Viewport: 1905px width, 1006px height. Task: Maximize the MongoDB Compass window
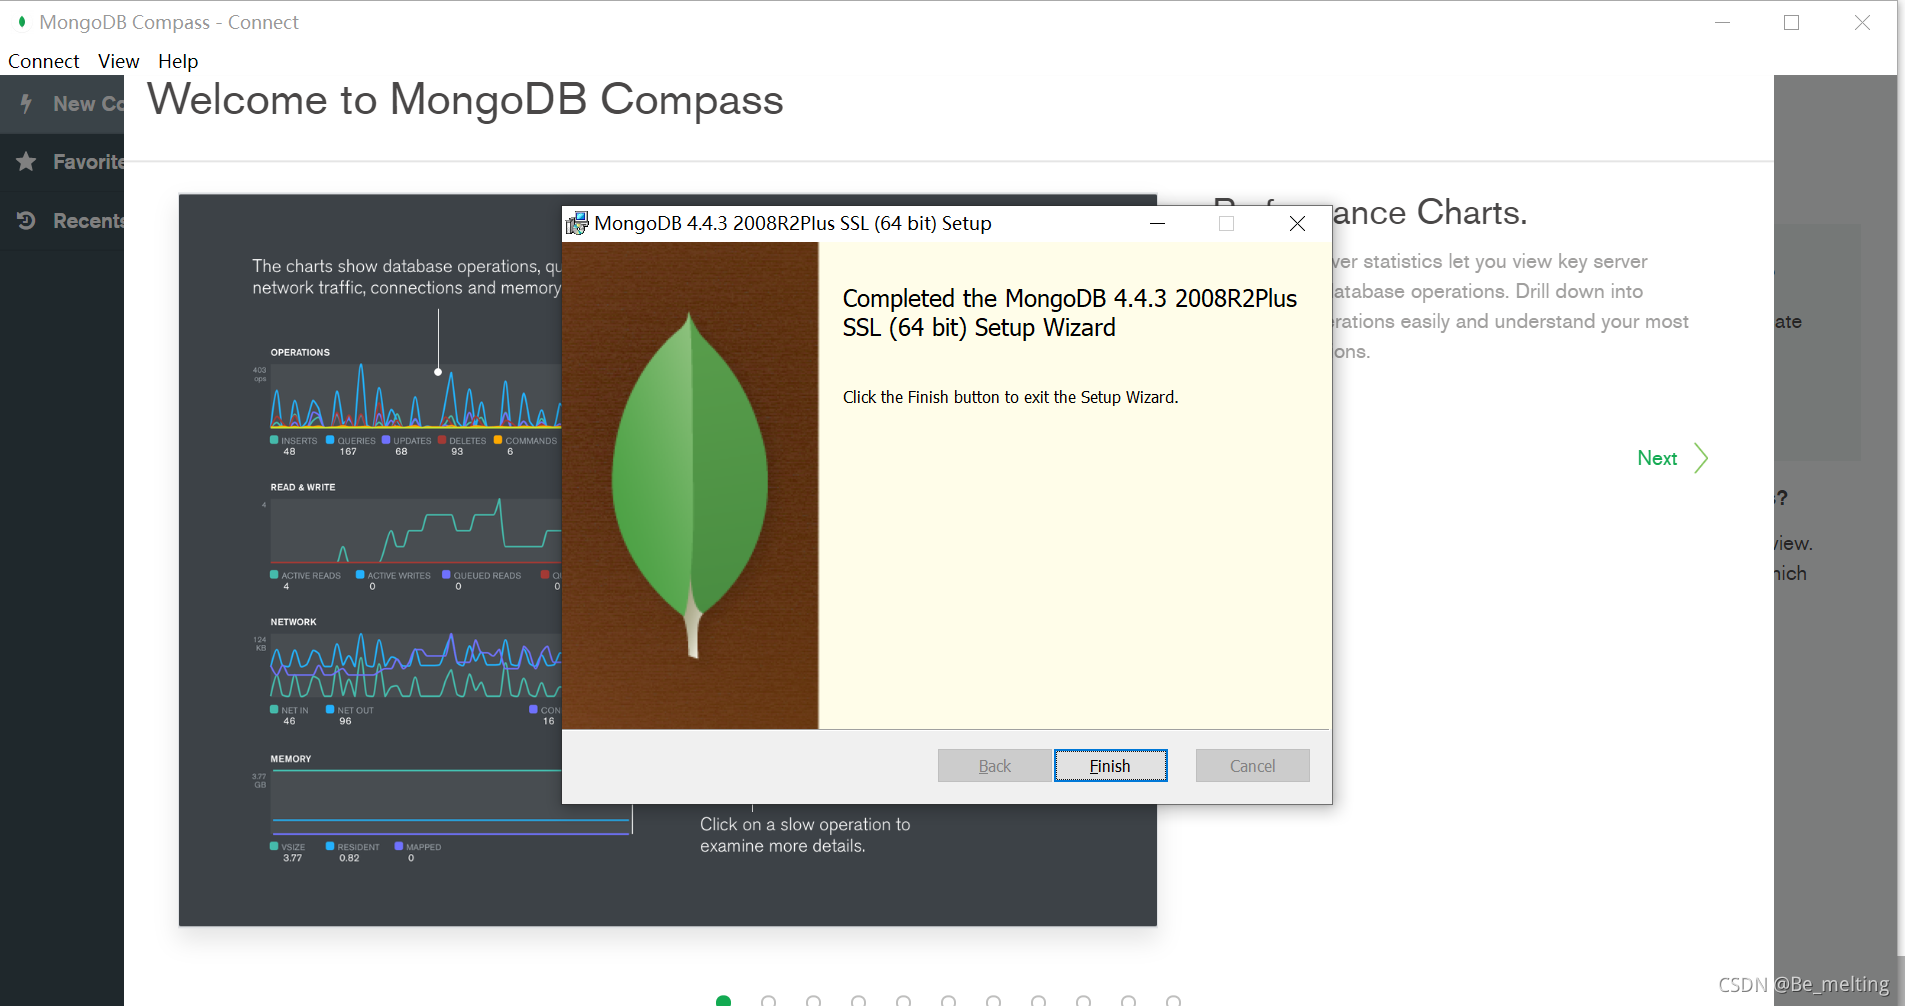pos(1791,22)
